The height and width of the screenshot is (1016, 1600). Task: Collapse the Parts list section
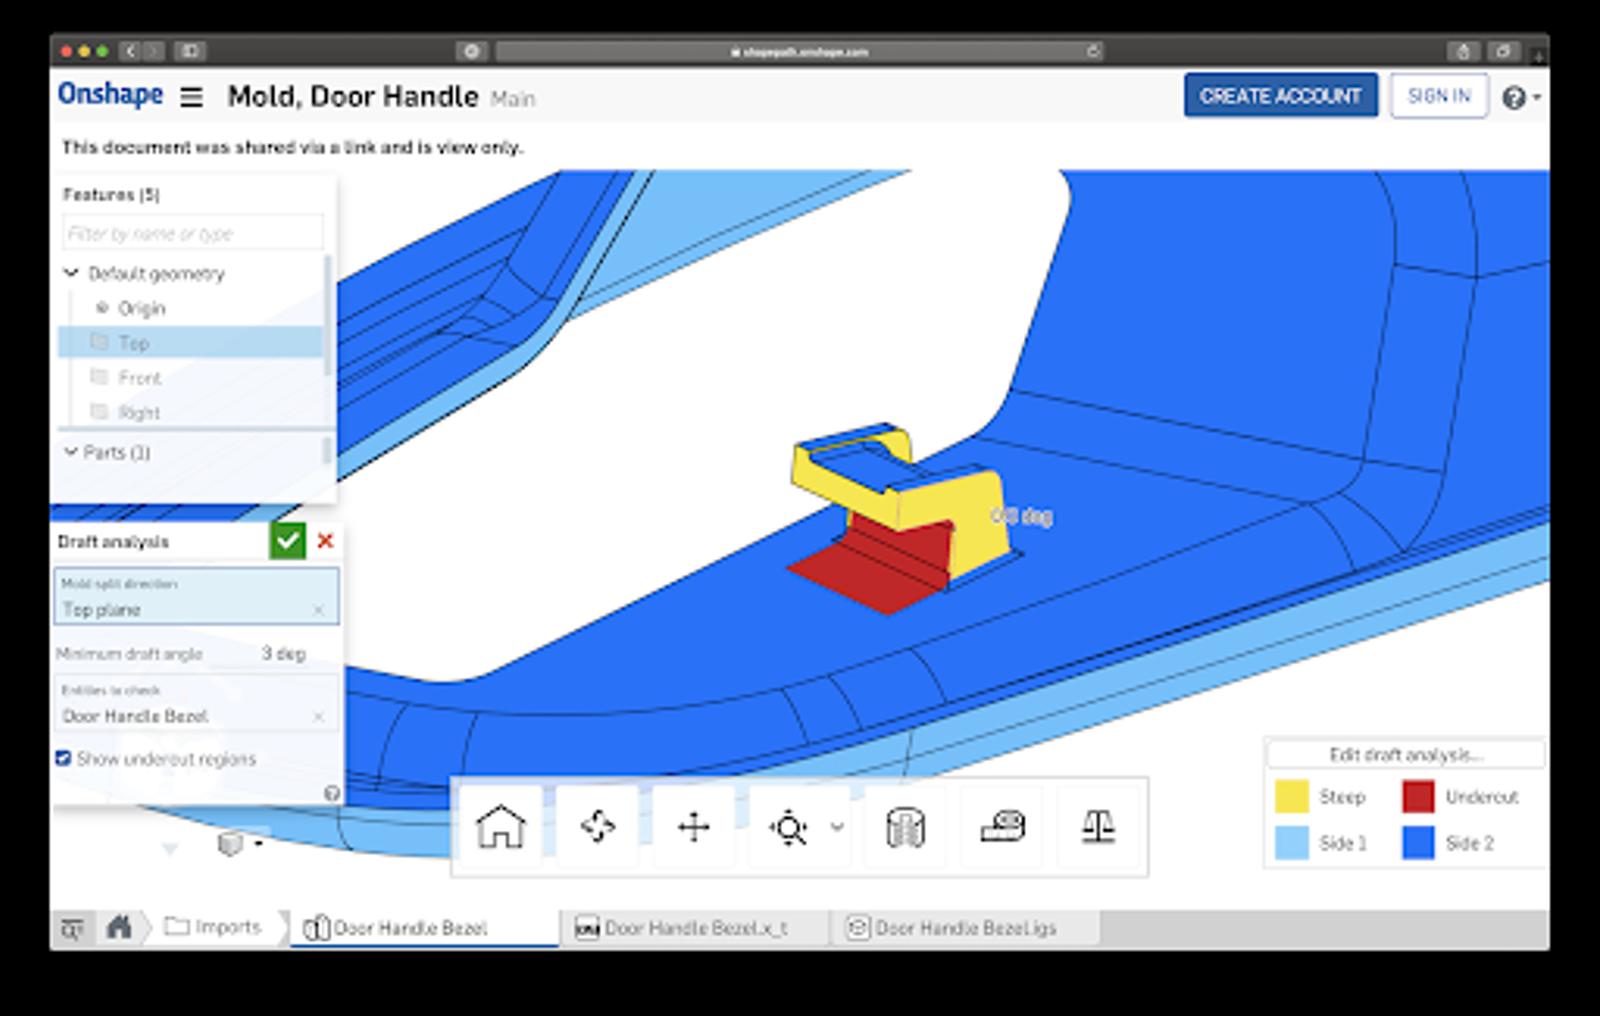[71, 452]
